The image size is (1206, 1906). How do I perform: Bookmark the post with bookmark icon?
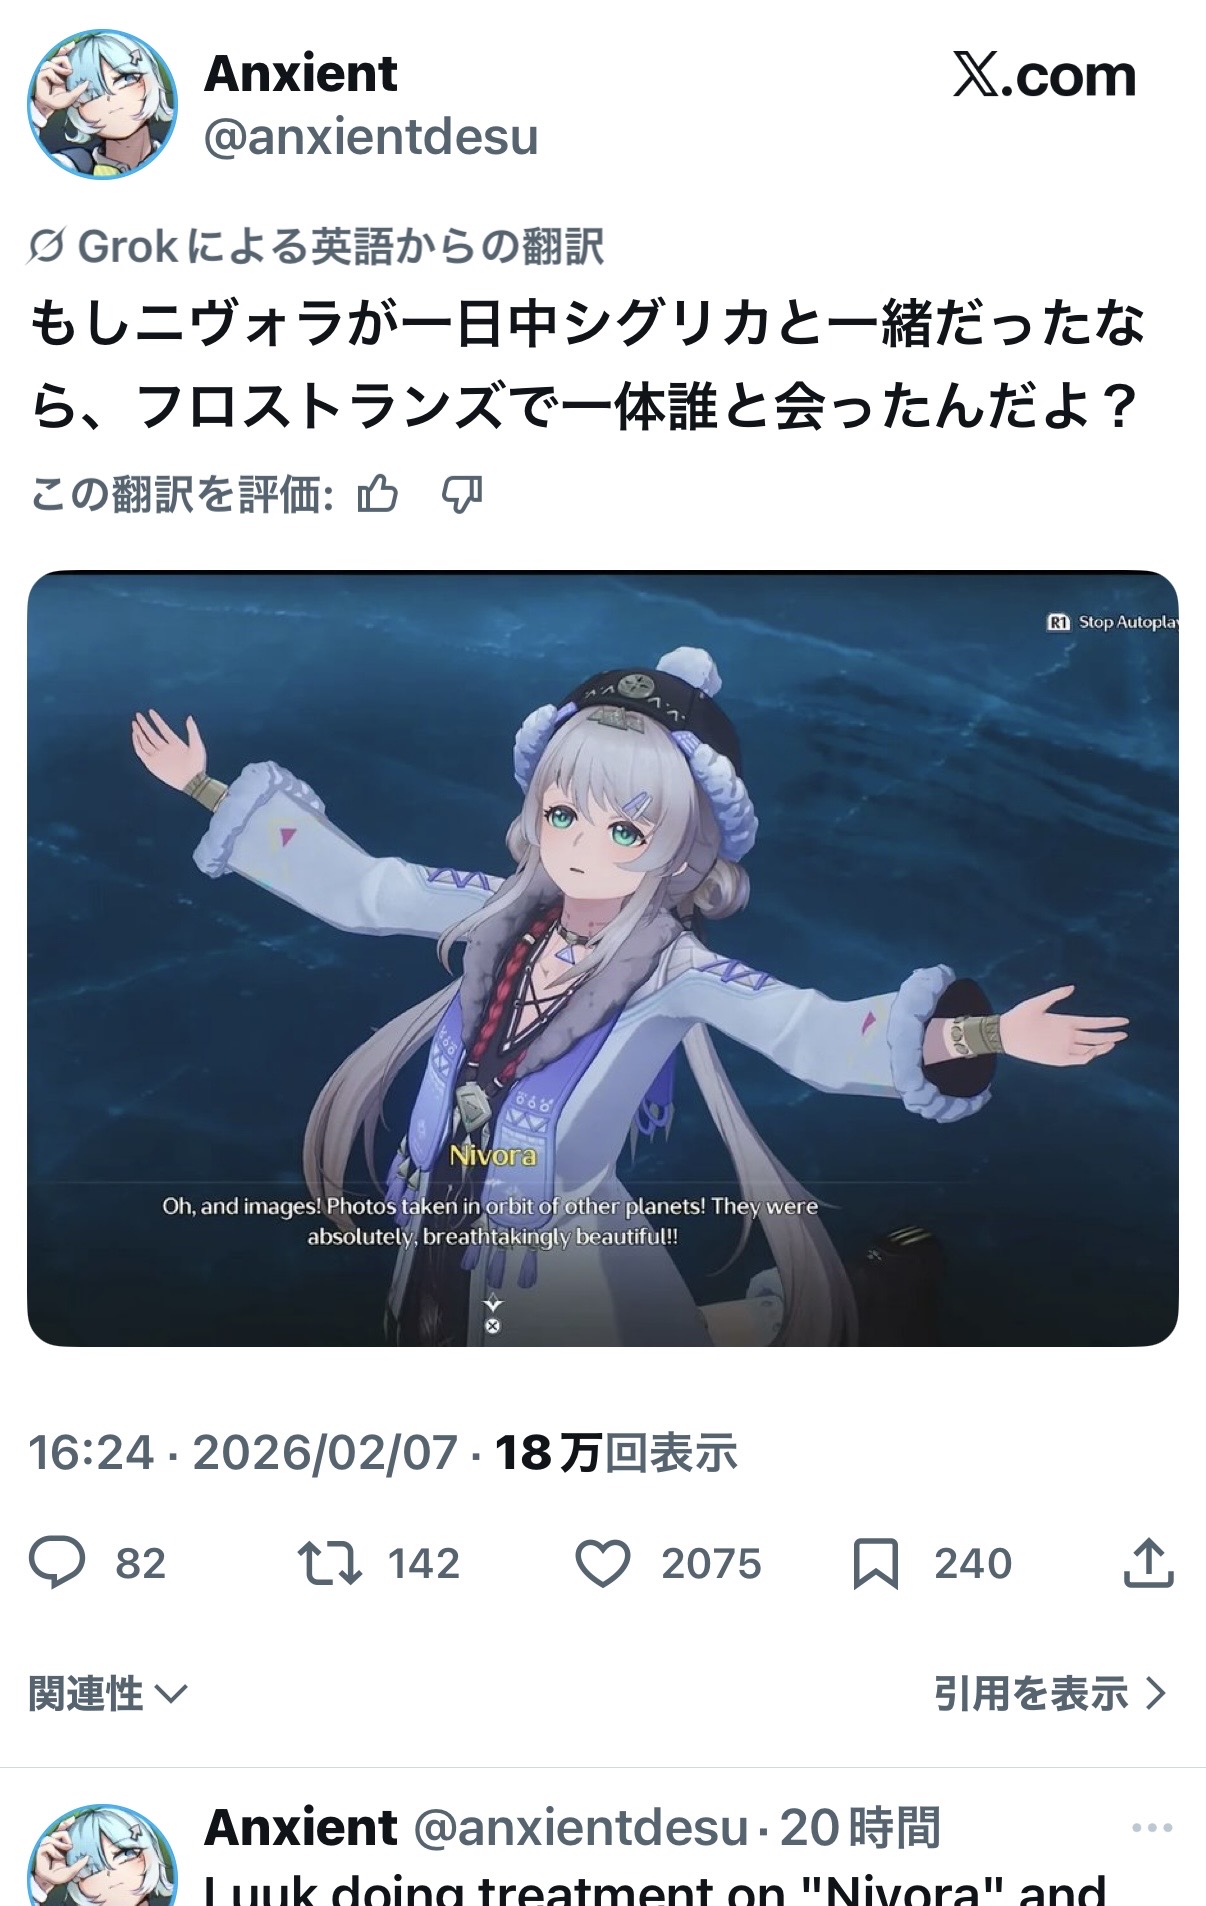coord(875,1563)
